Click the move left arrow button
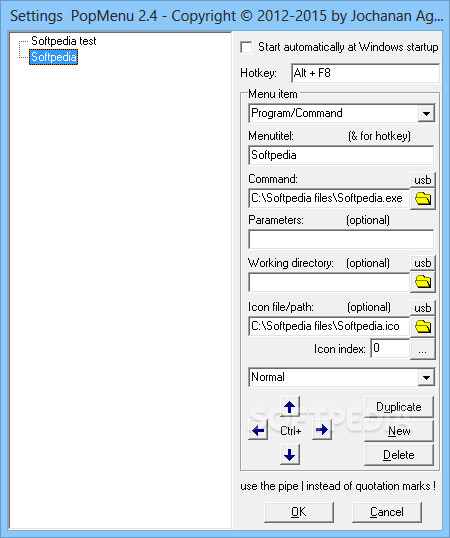Screen dimensions: 450x538 click(x=258, y=430)
